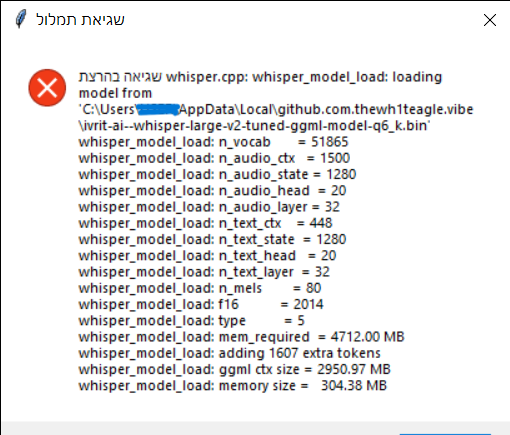Click the memory size = 304.38 MB line
This screenshot has height=435, width=510.
point(233,386)
